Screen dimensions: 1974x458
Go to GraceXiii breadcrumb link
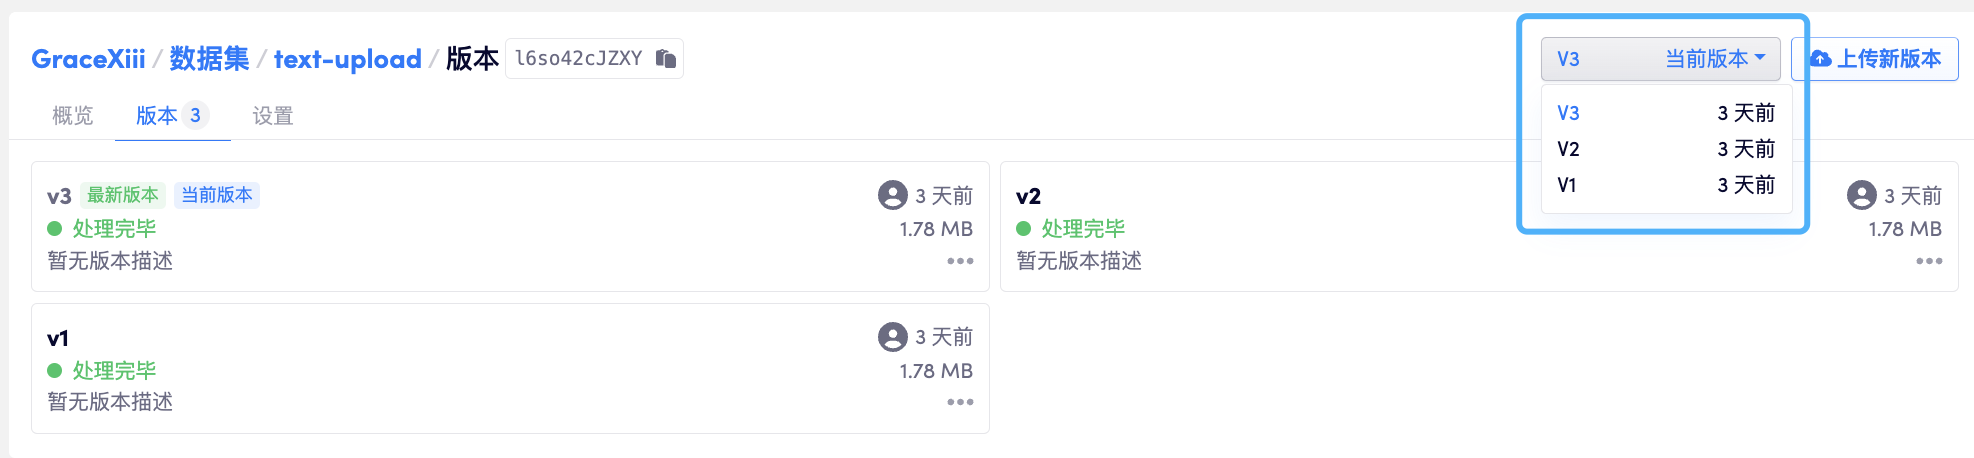click(88, 59)
